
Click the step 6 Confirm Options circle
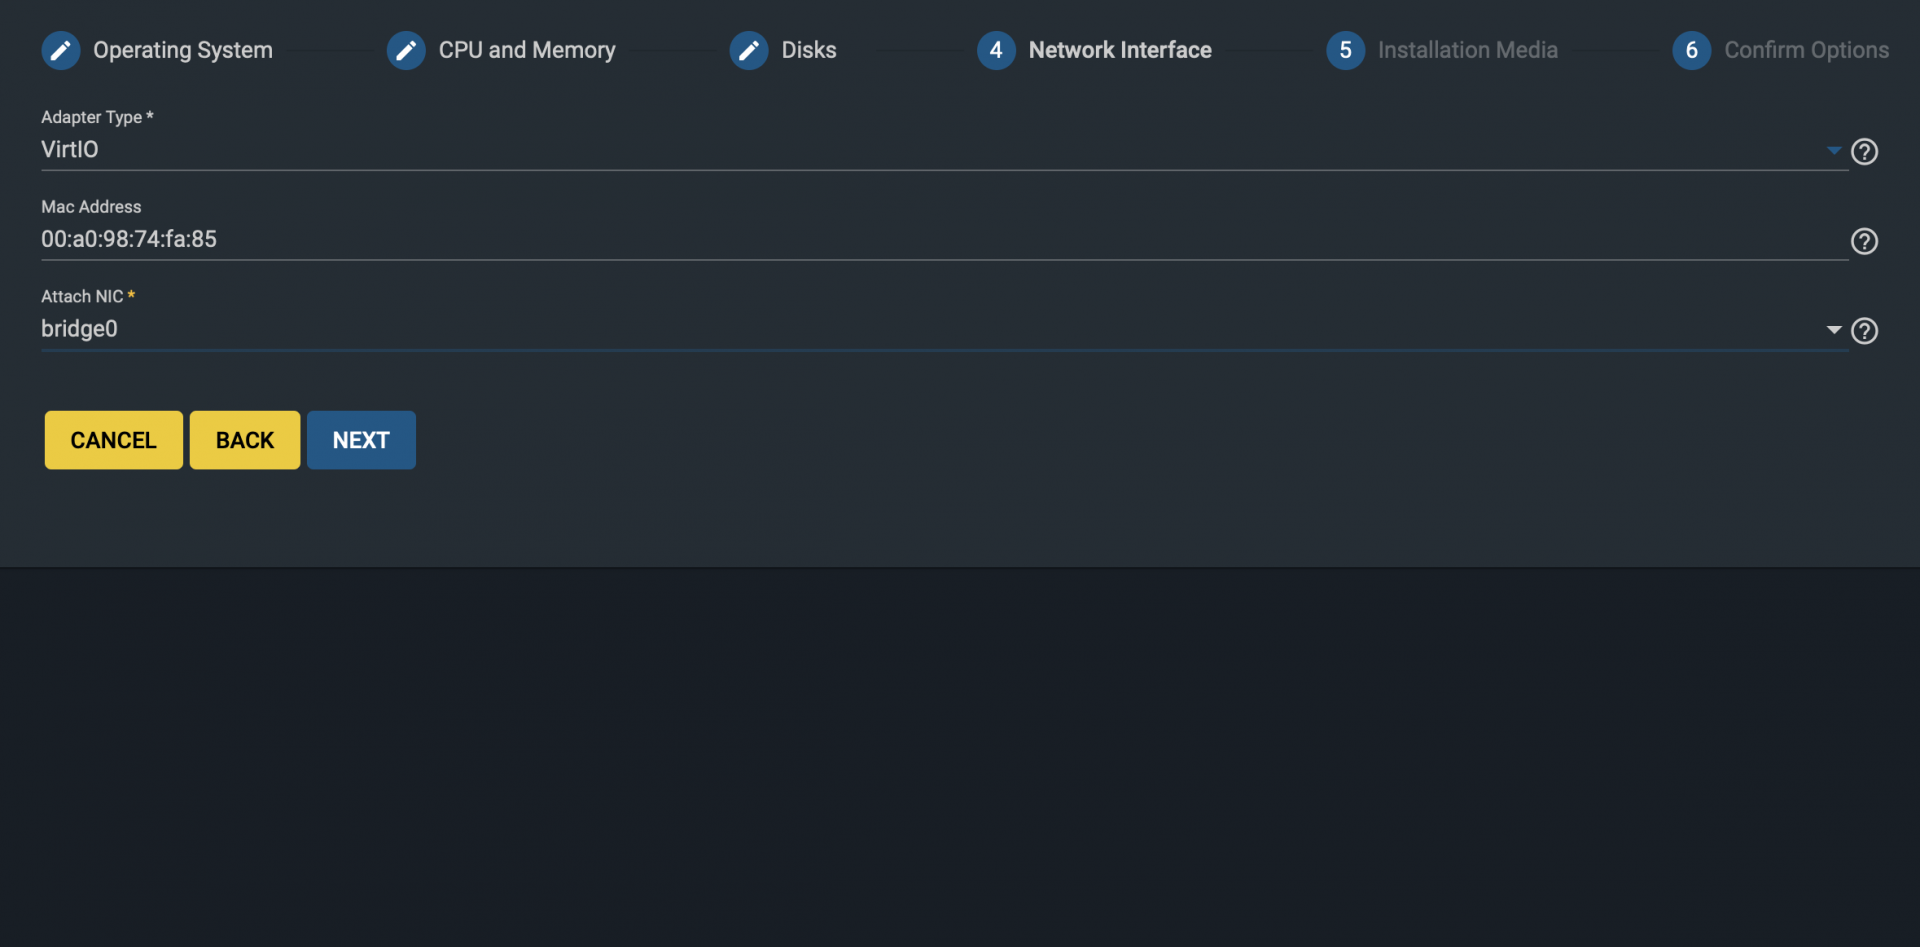coord(1692,50)
